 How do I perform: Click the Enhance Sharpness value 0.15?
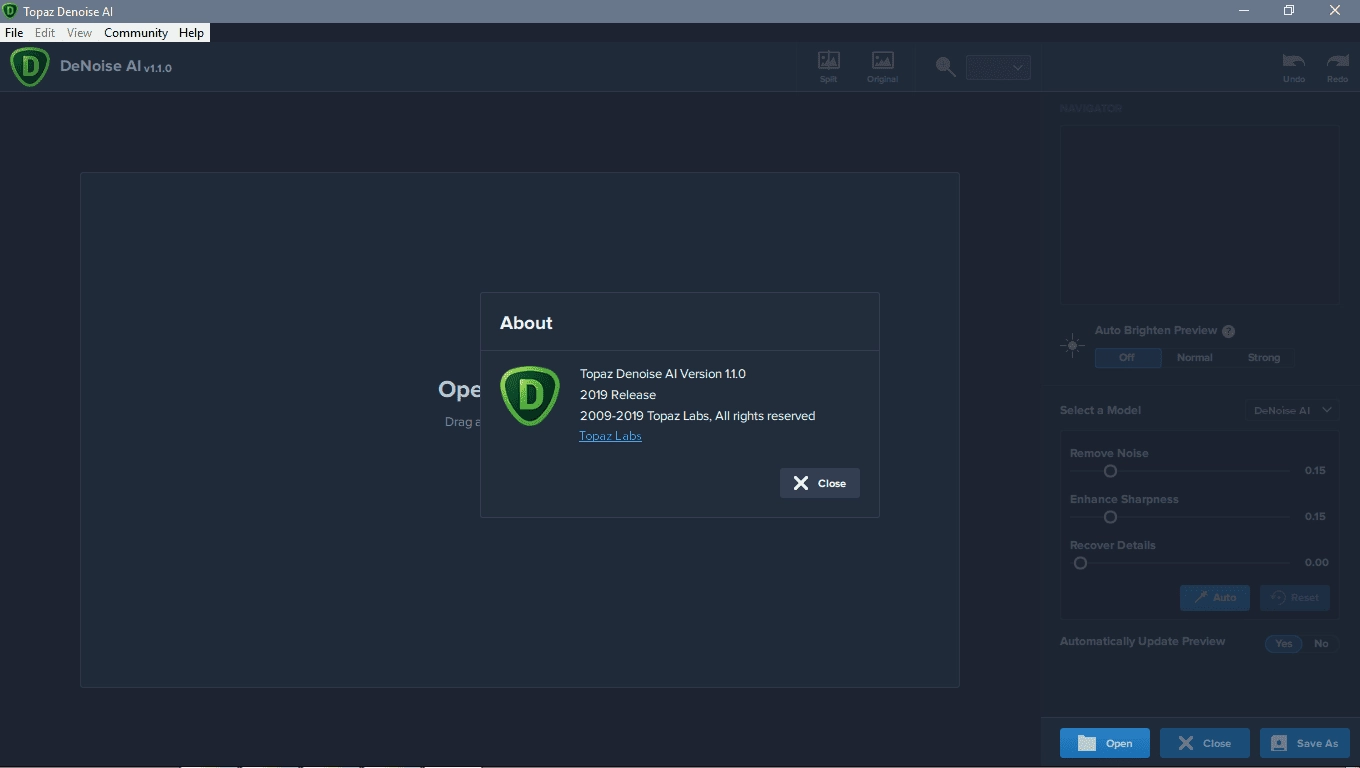click(x=1315, y=516)
